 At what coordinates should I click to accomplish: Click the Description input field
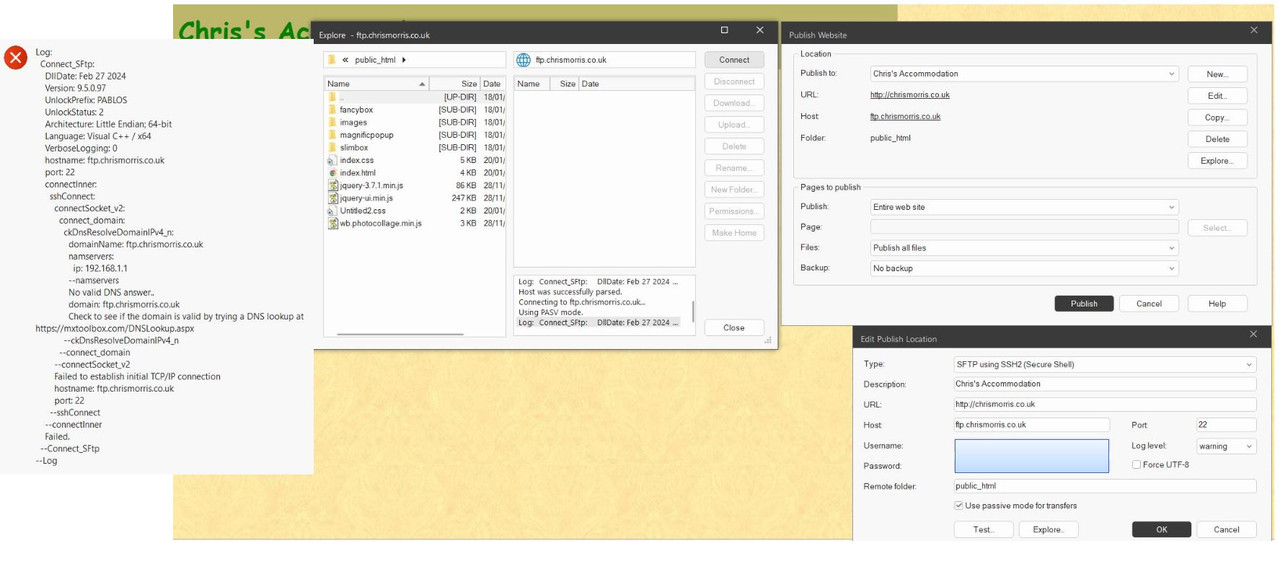click(x=1105, y=384)
